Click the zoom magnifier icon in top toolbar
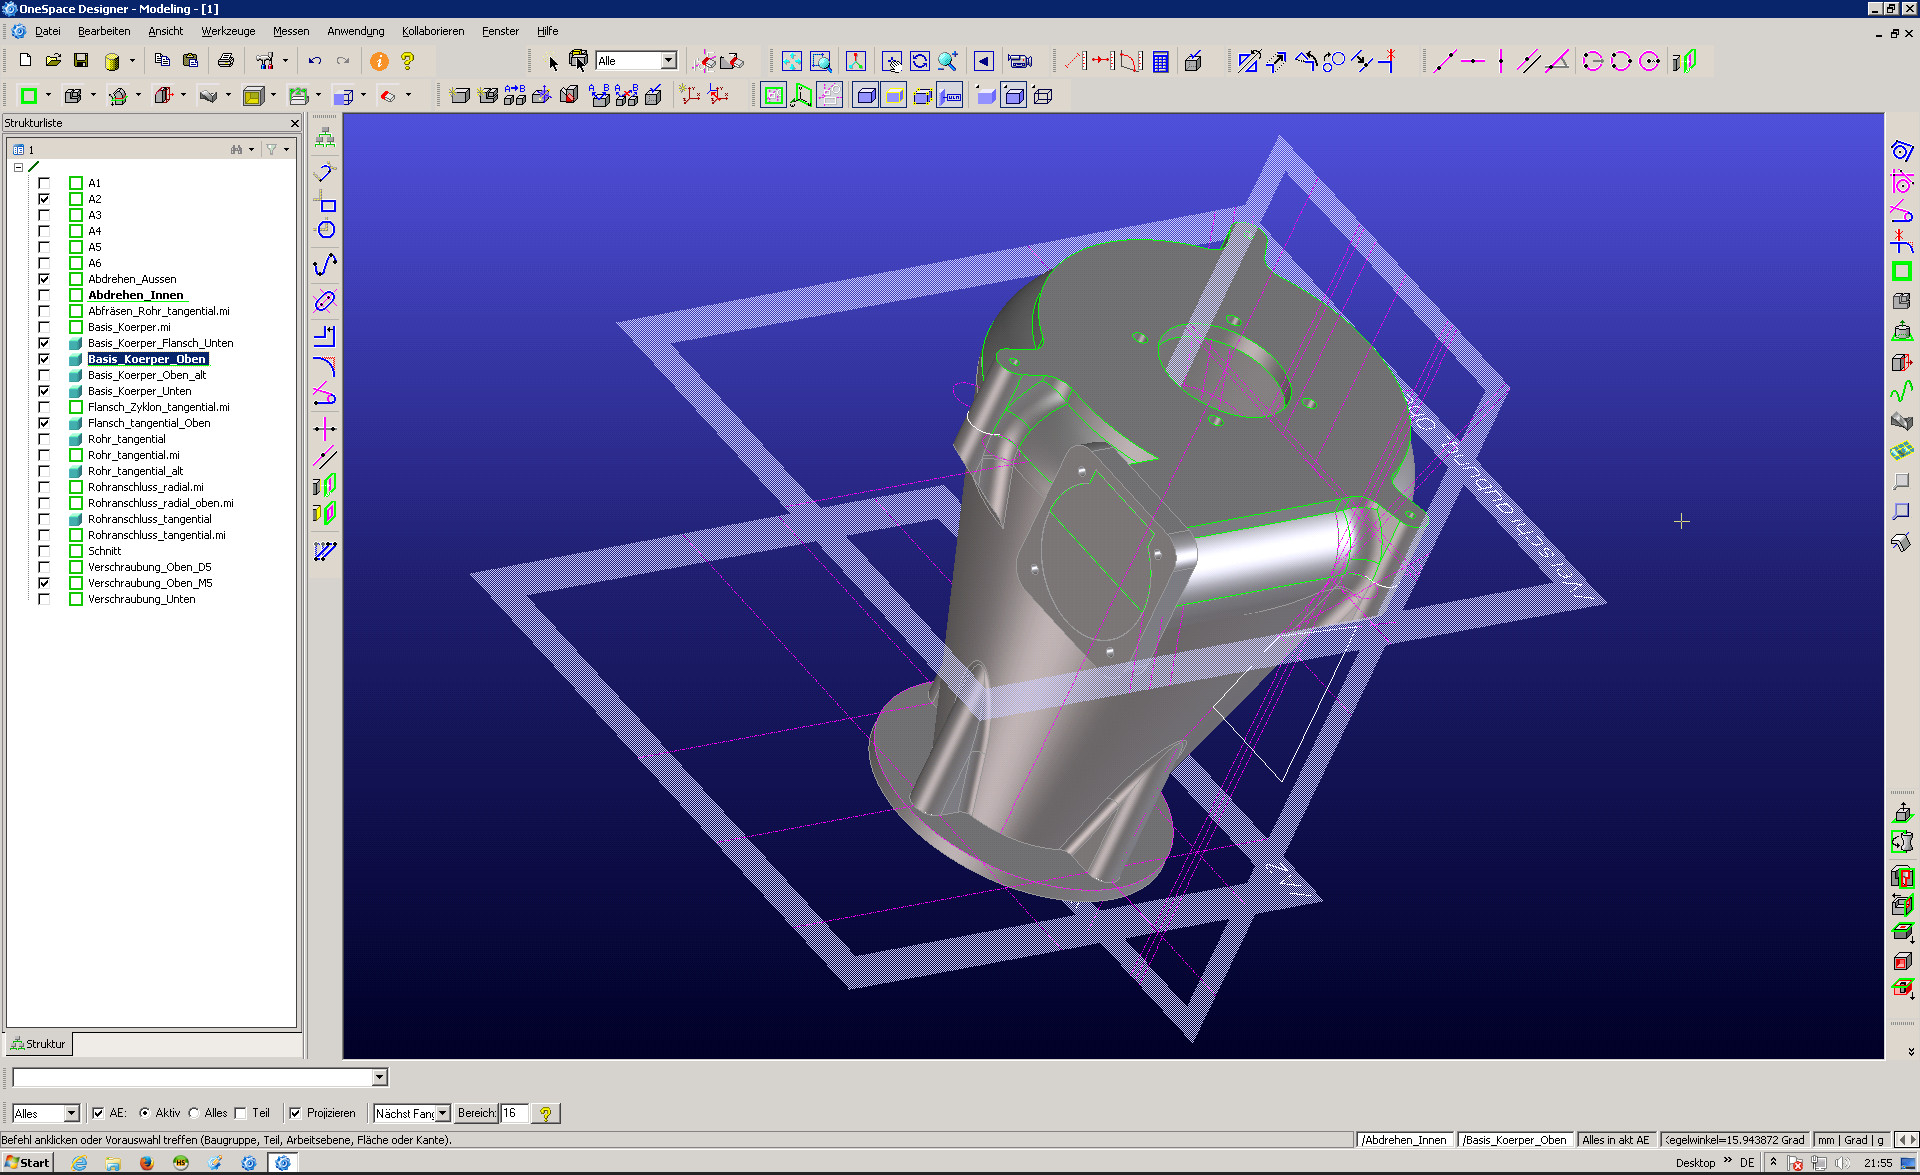The height and width of the screenshot is (1175, 1920). click(x=947, y=61)
